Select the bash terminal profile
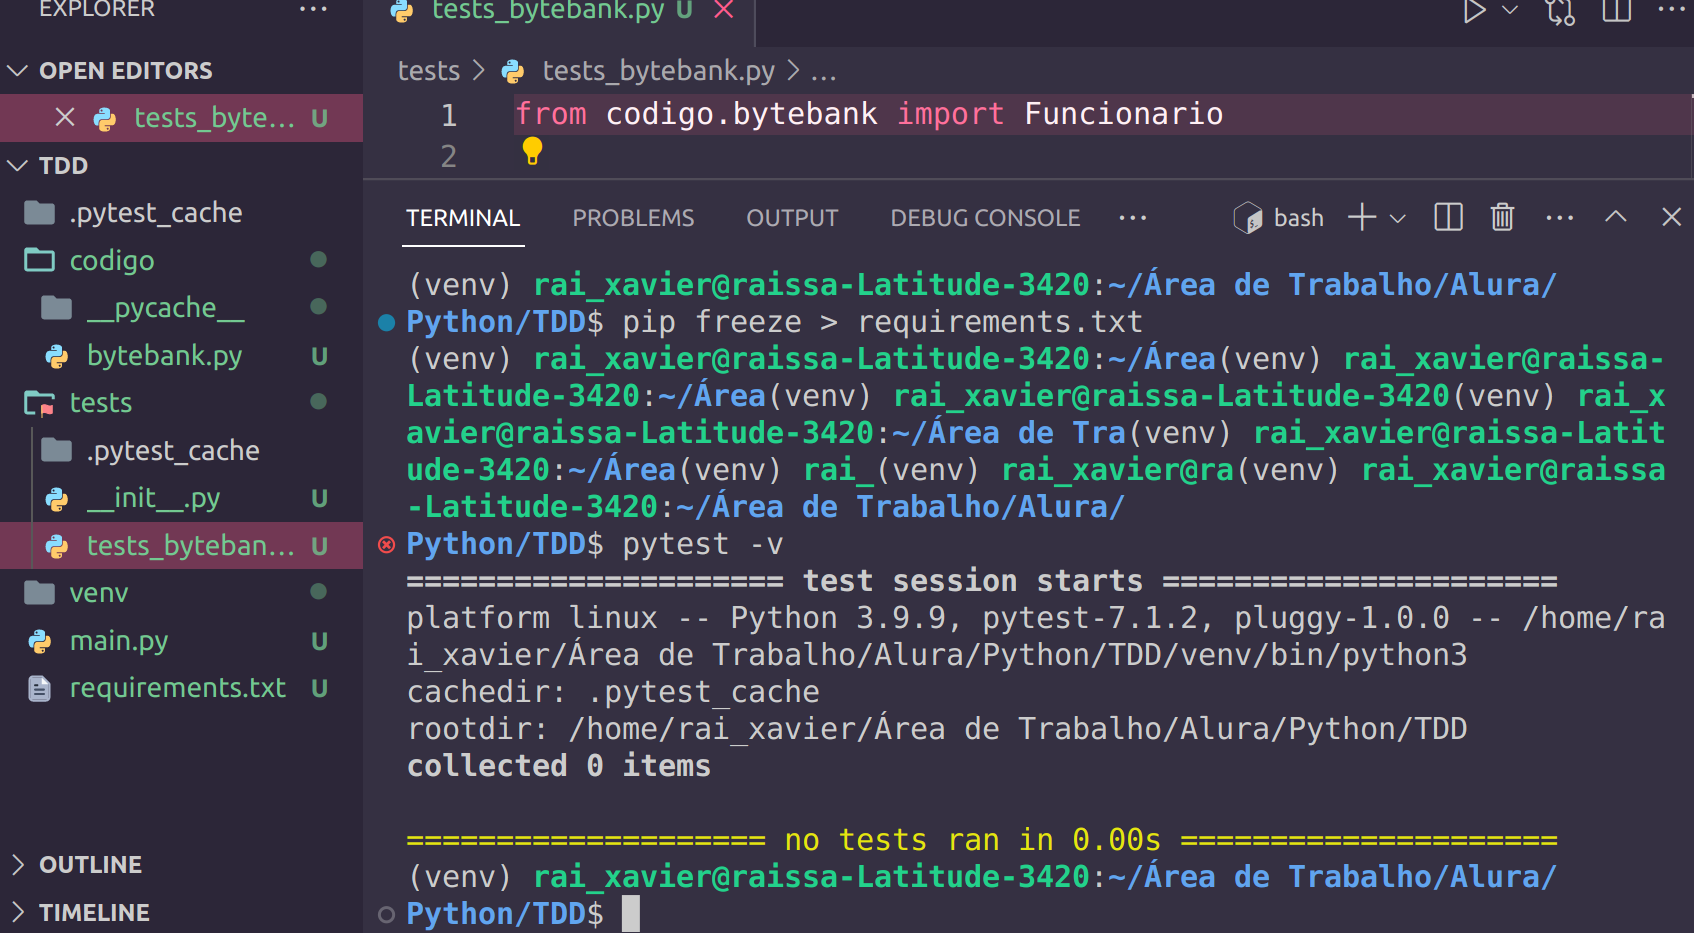Screen dimensions: 1694x933 1279,218
